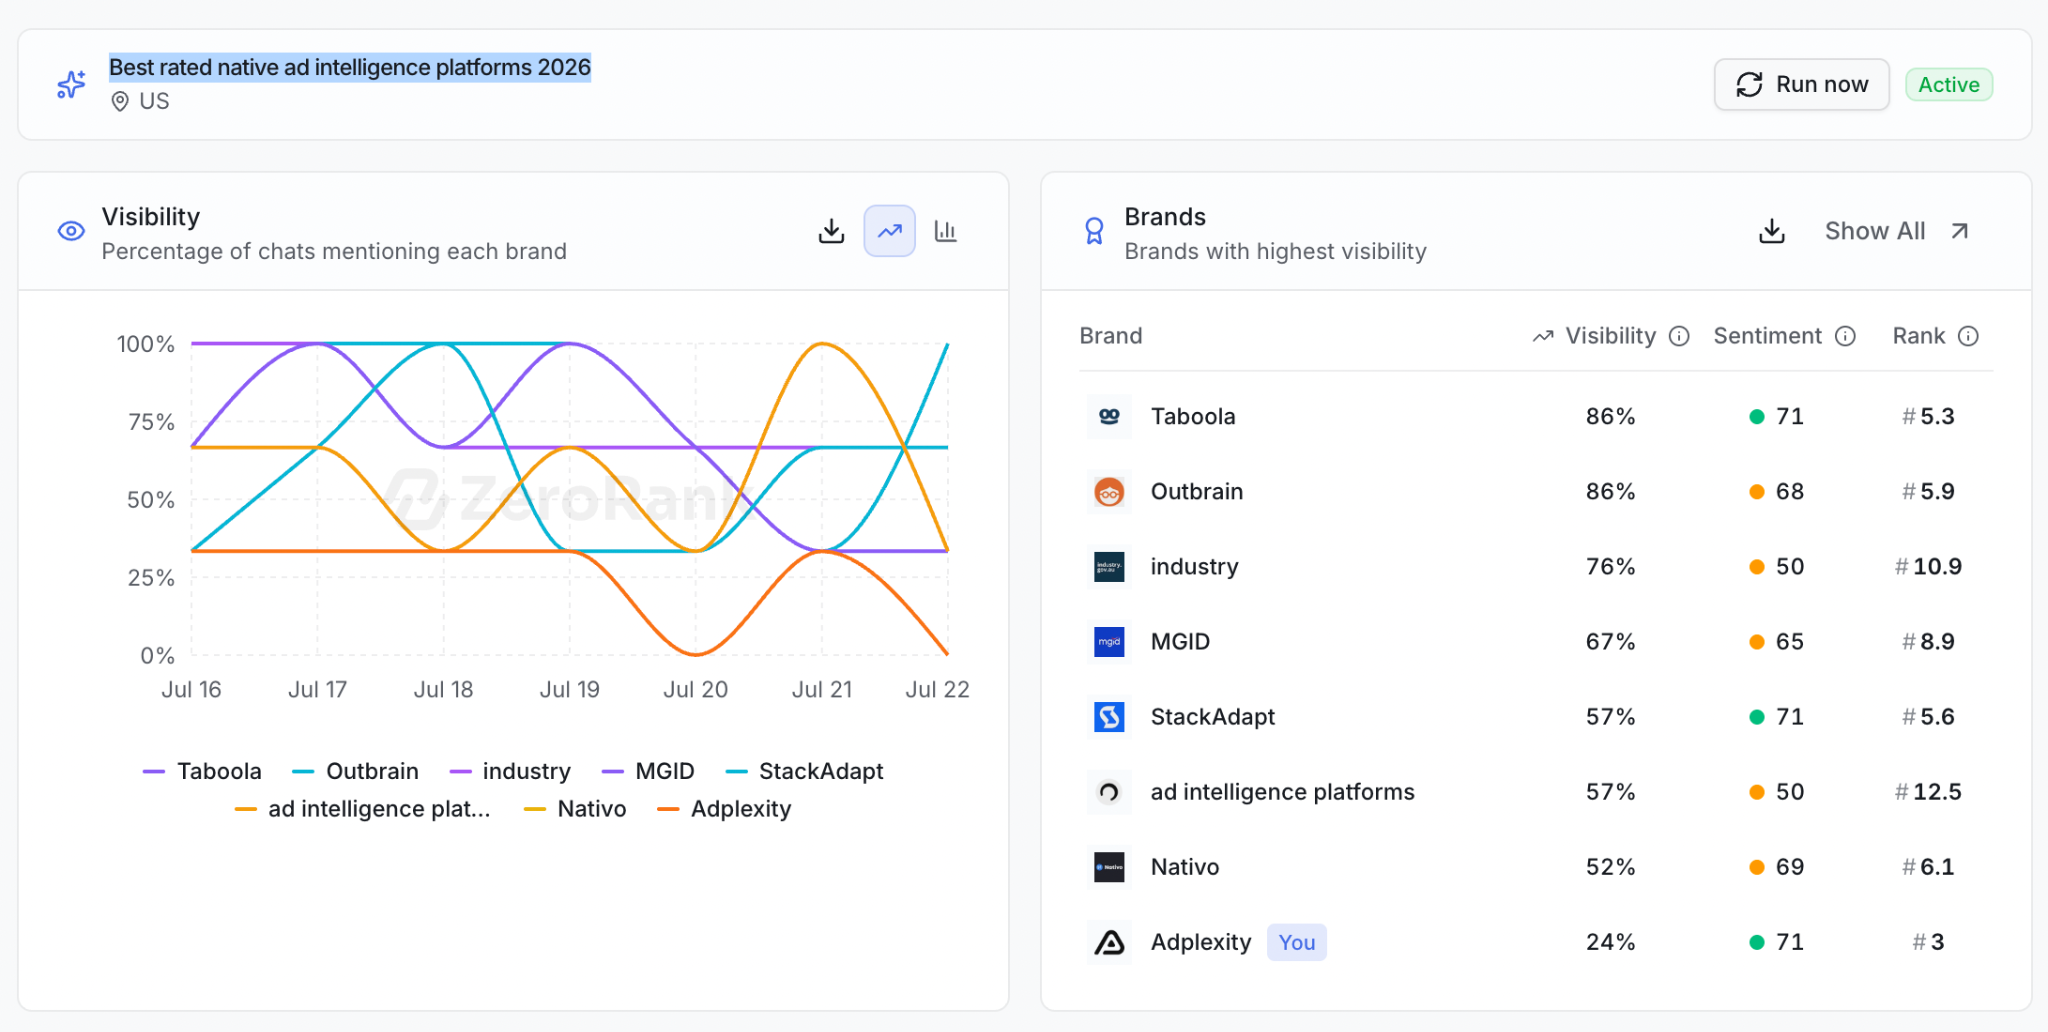Switch Visibility chart to line view
2048x1032 pixels.
pos(889,231)
